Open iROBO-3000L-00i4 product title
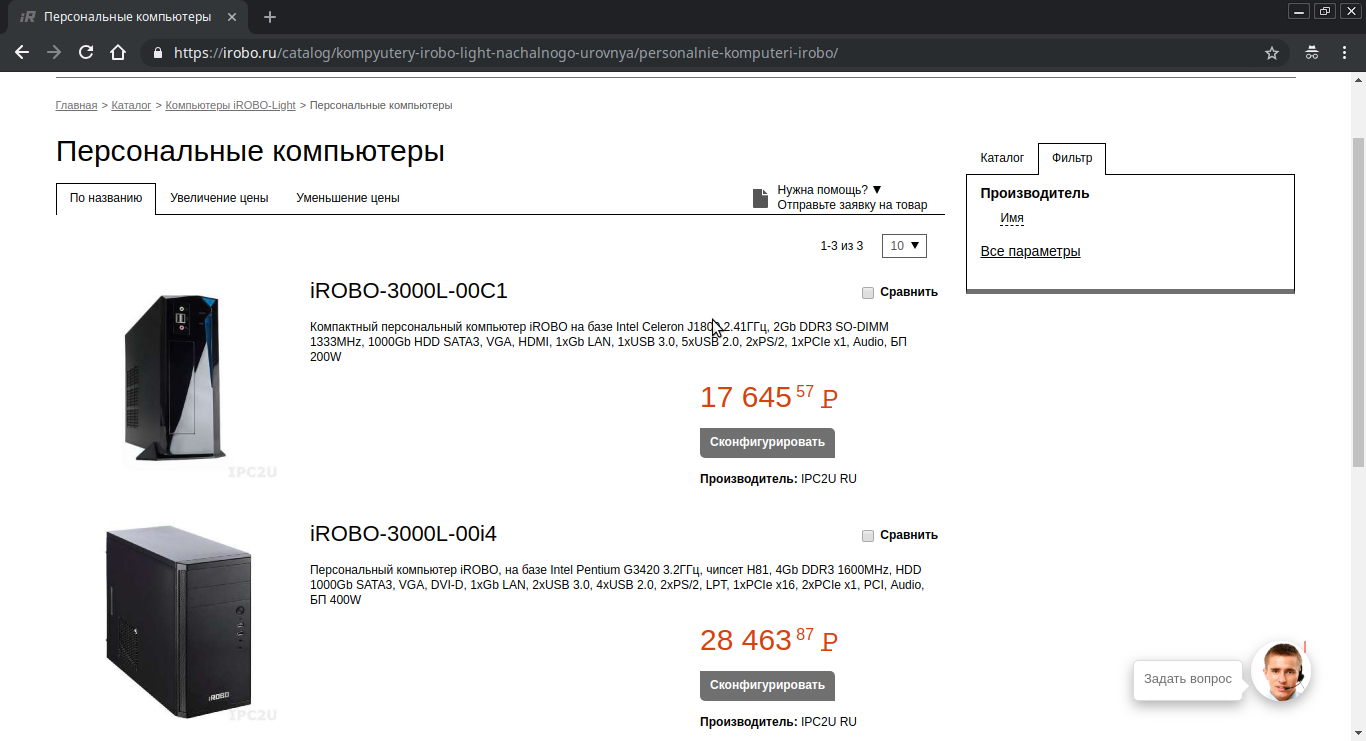1366x741 pixels. 403,534
